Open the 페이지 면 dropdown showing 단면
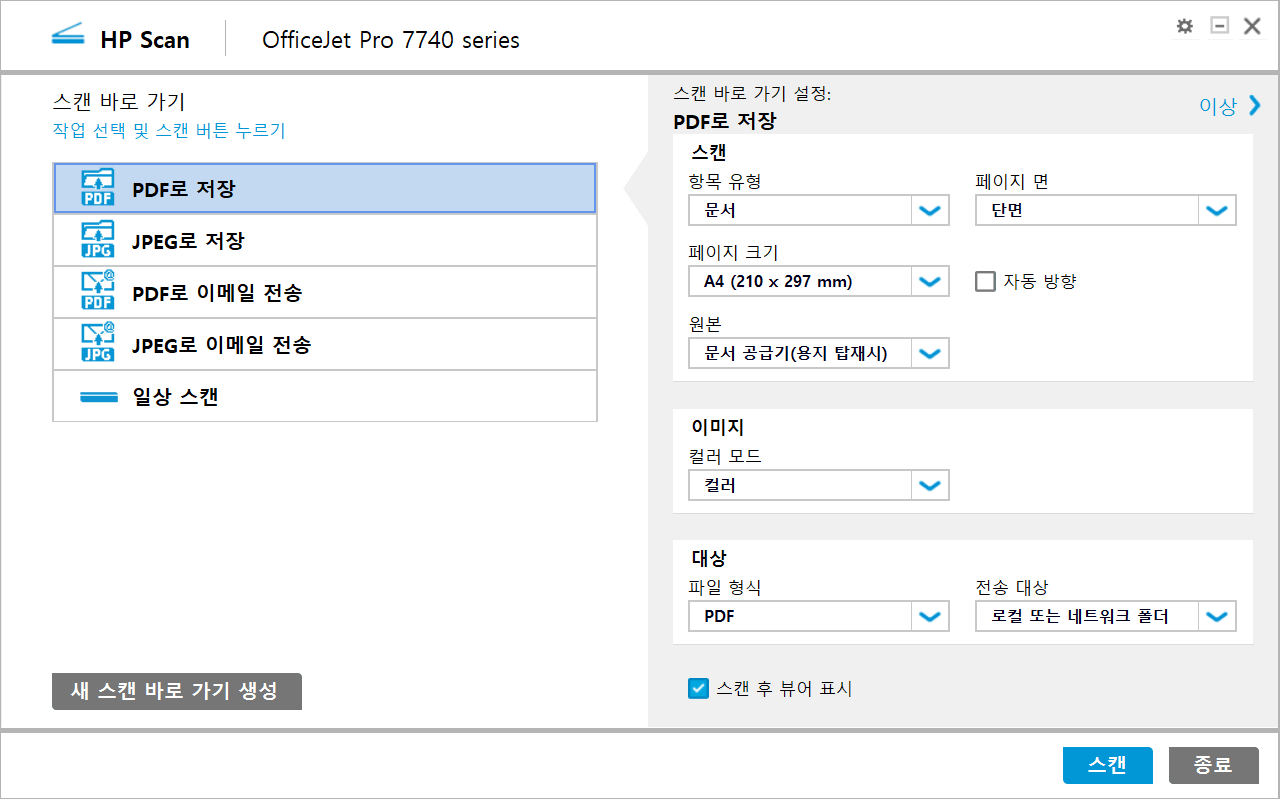 pos(1106,210)
